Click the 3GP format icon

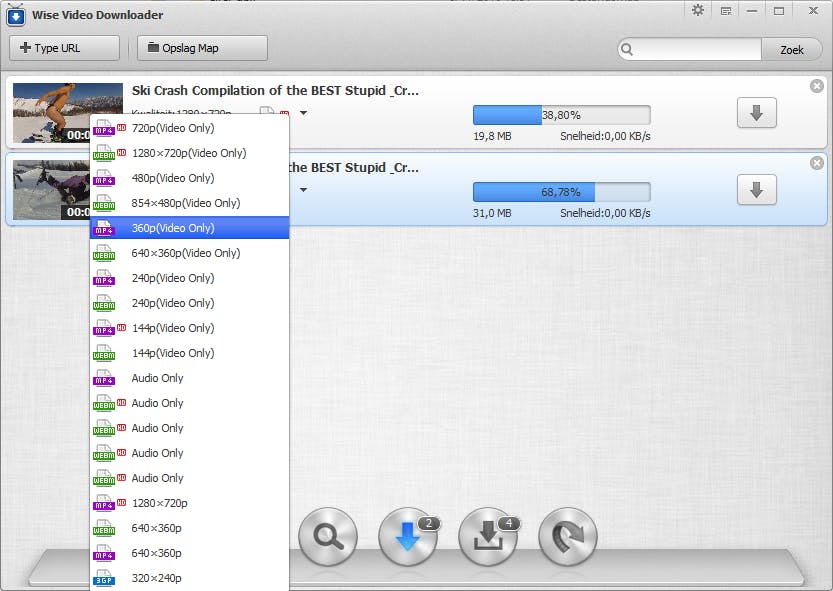(104, 578)
